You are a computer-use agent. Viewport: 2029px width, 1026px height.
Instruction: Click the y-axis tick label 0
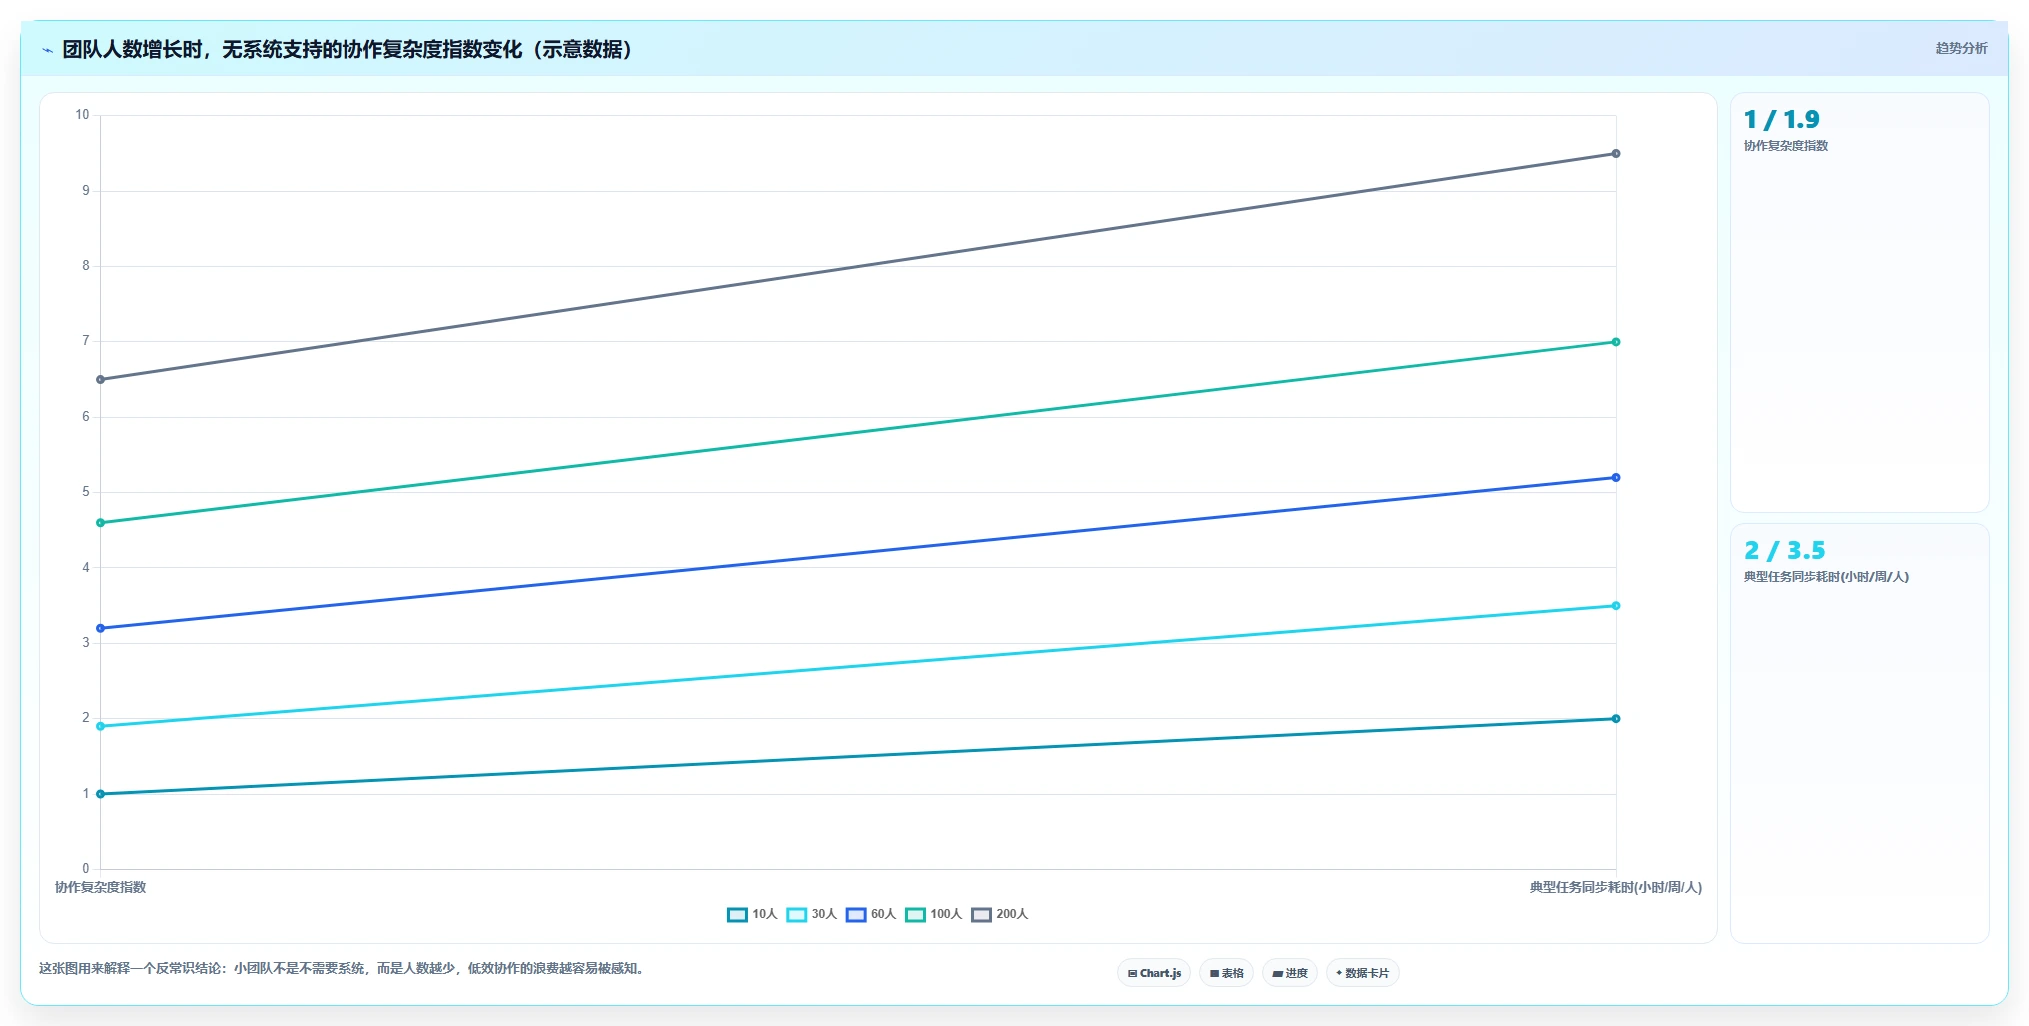click(86, 869)
